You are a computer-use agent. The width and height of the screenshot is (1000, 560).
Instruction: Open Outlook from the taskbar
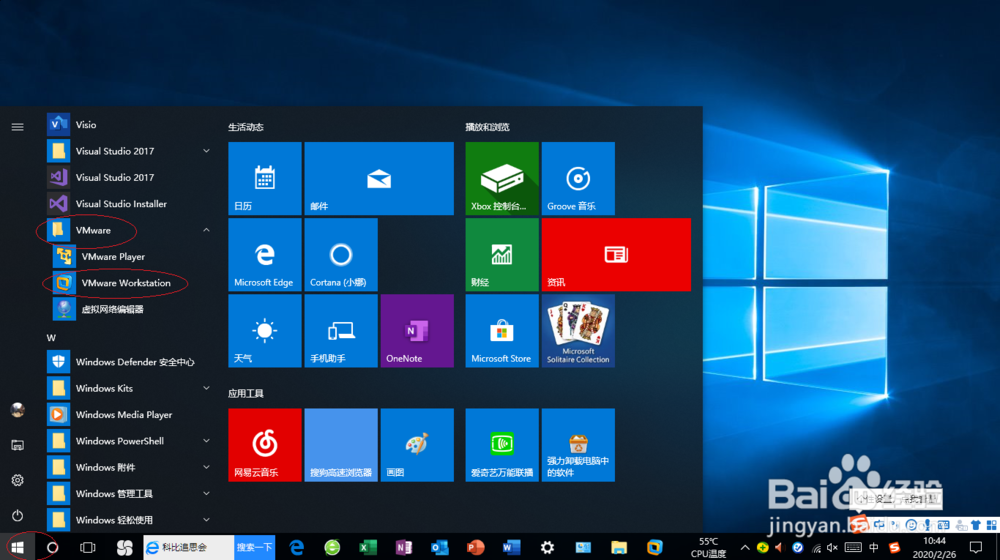click(x=439, y=547)
